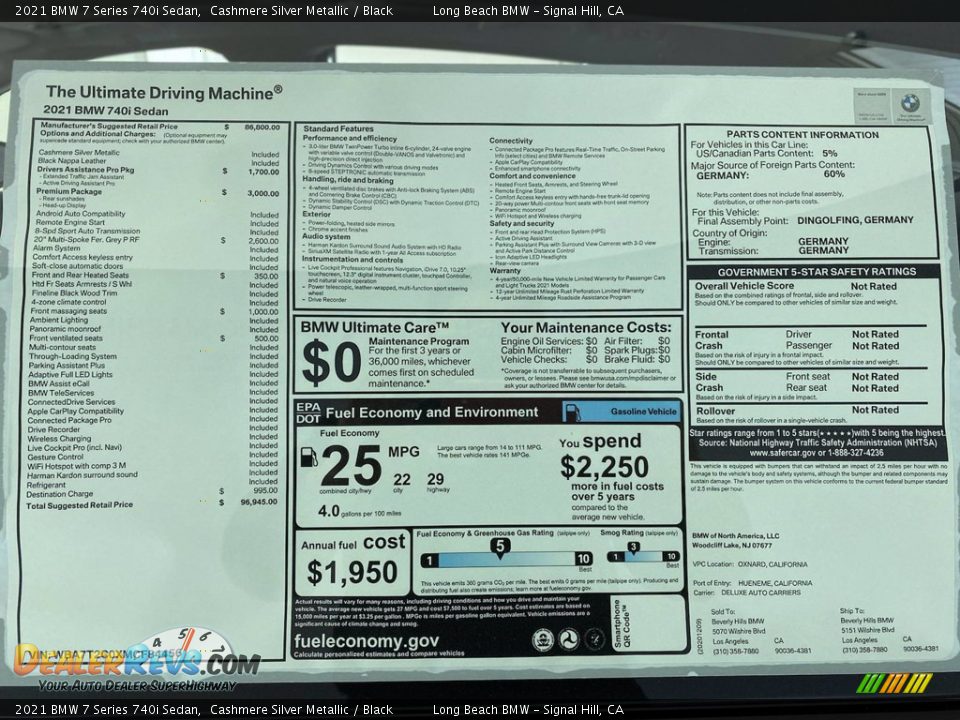The image size is (960, 720).
Task: Click GERMANY 60% parts content line
Action: coord(770,174)
